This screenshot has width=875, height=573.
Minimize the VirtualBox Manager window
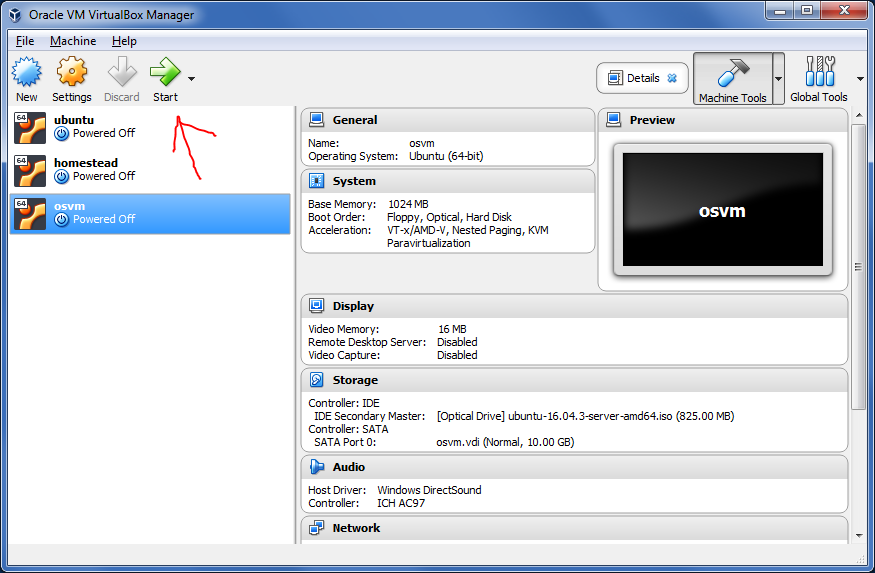tap(780, 11)
